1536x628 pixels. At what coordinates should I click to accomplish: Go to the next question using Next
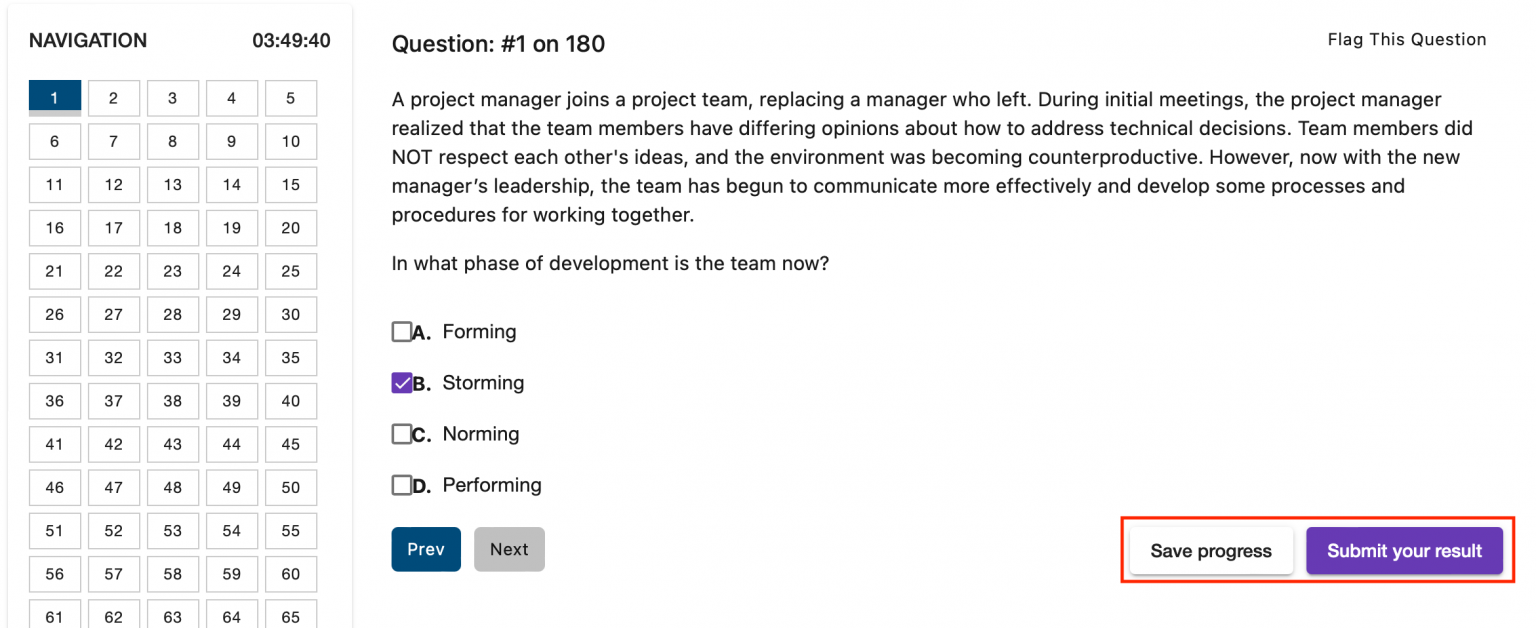pyautogui.click(x=509, y=549)
